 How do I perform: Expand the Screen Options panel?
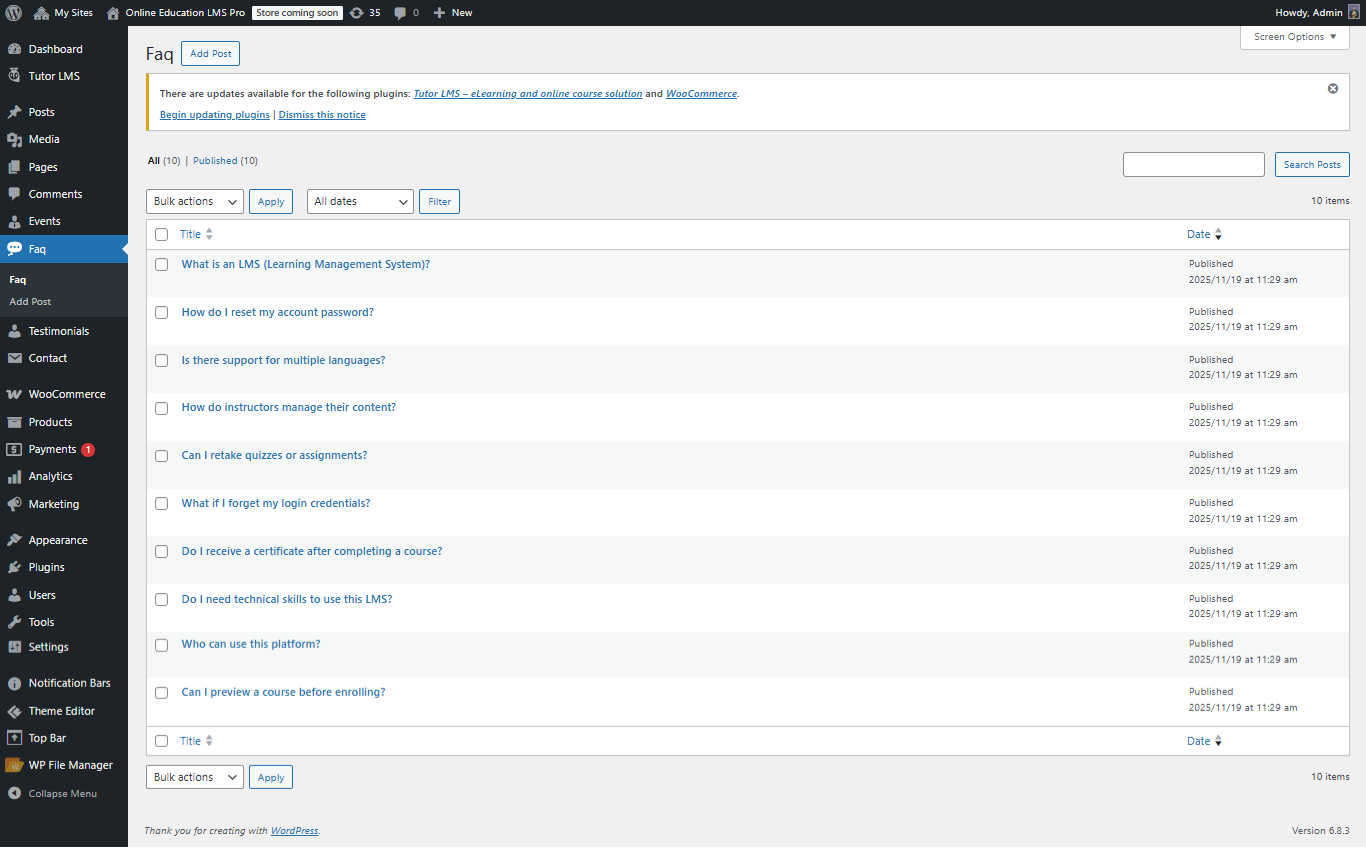pyautogui.click(x=1294, y=37)
